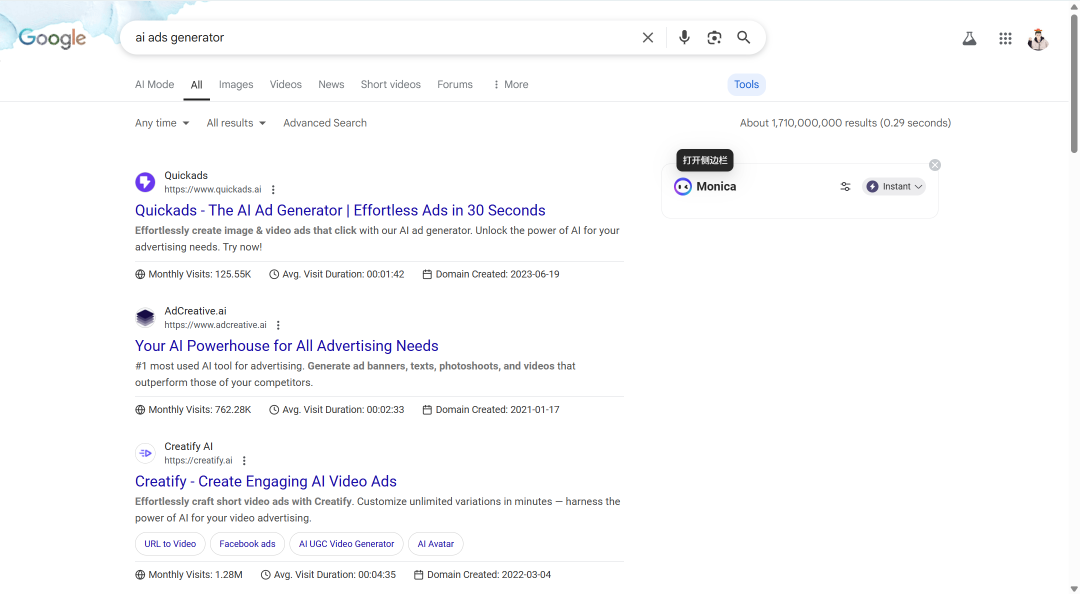Switch to Images tab
The width and height of the screenshot is (1080, 594).
(236, 85)
